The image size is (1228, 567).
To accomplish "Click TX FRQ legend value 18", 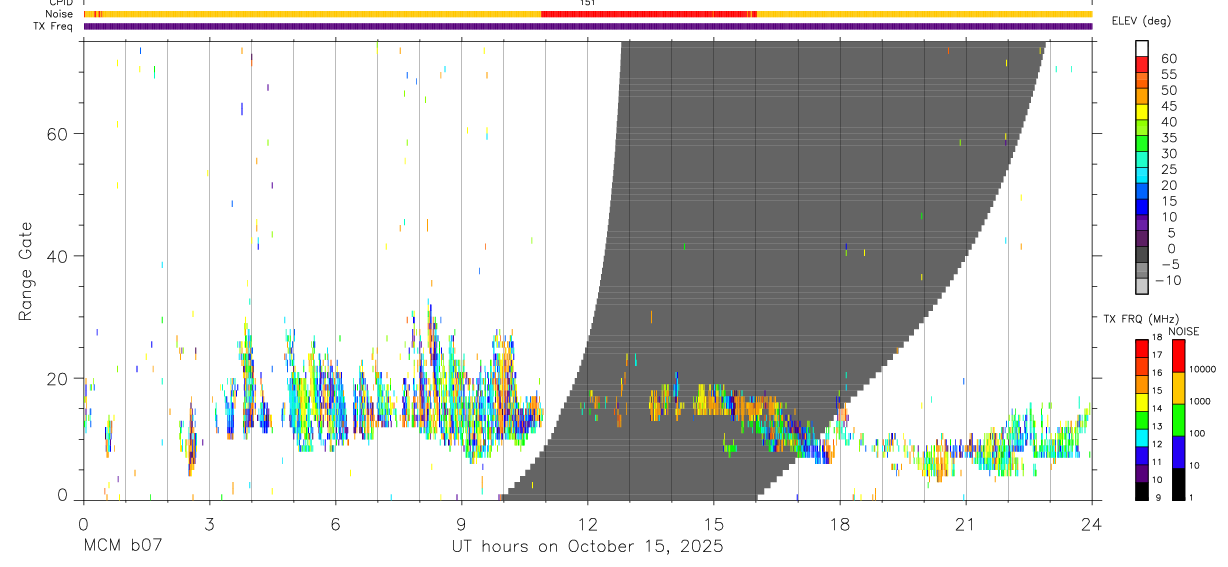I will tap(1157, 337).
